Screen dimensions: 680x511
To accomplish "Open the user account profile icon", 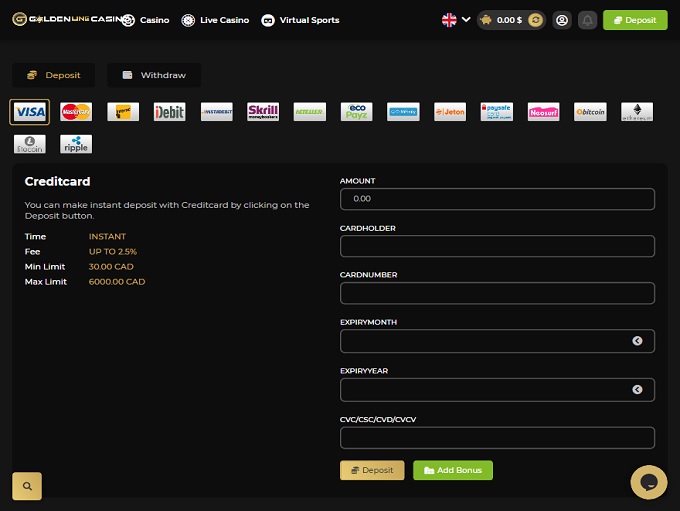I will click(562, 20).
